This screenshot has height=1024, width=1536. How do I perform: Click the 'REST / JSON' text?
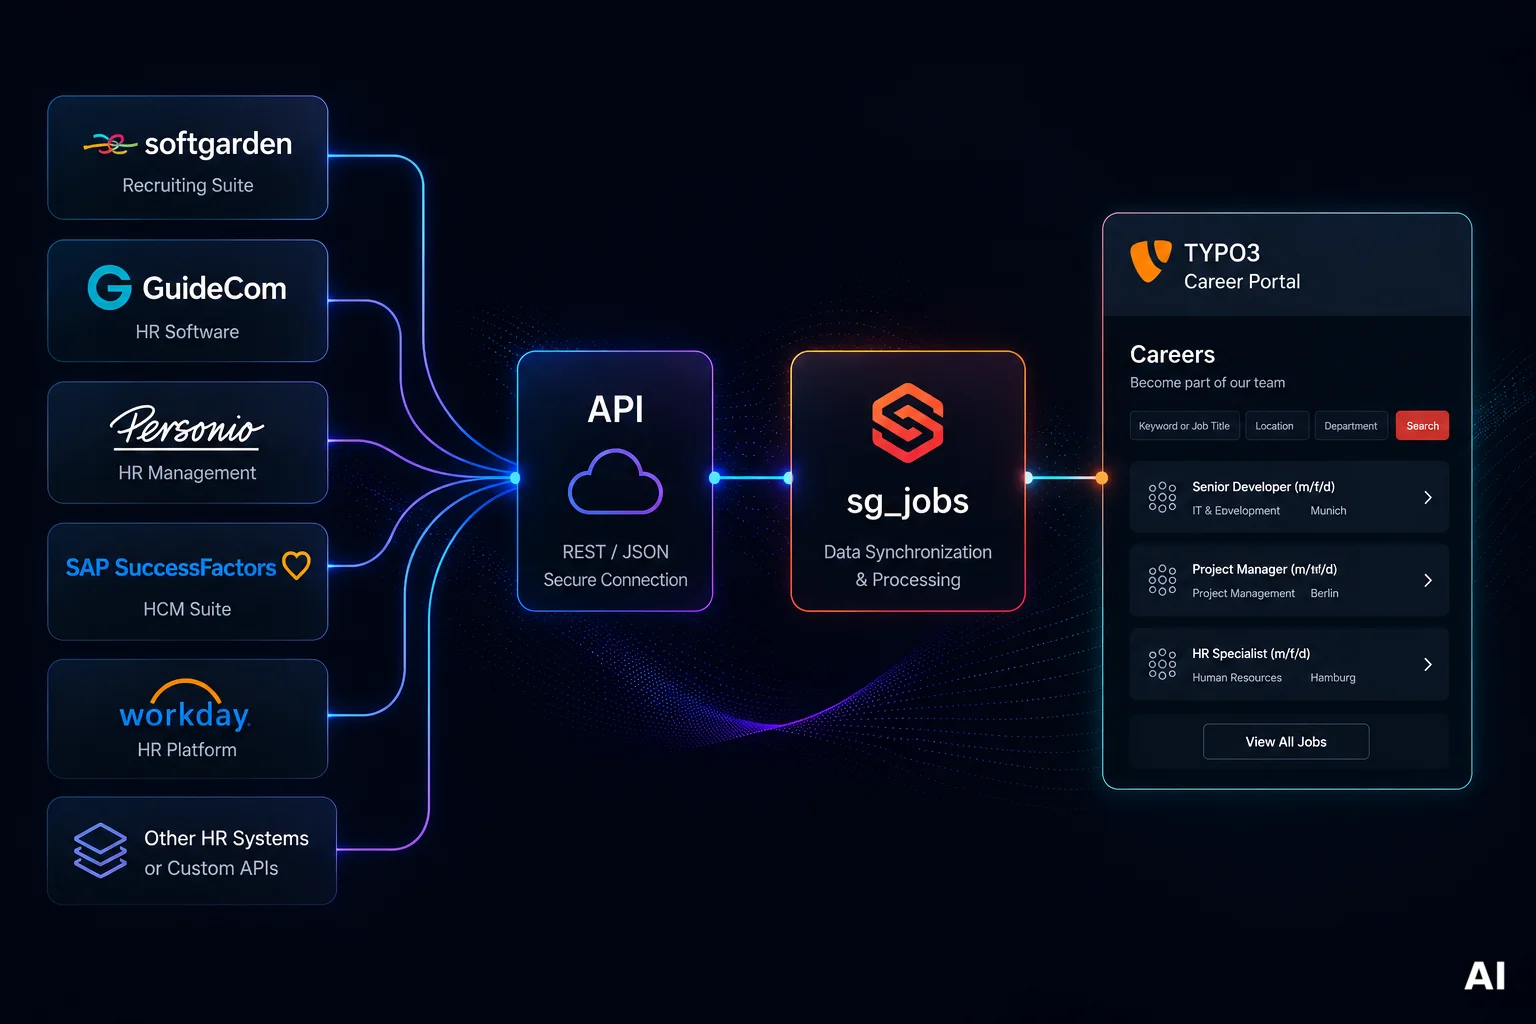(x=615, y=552)
